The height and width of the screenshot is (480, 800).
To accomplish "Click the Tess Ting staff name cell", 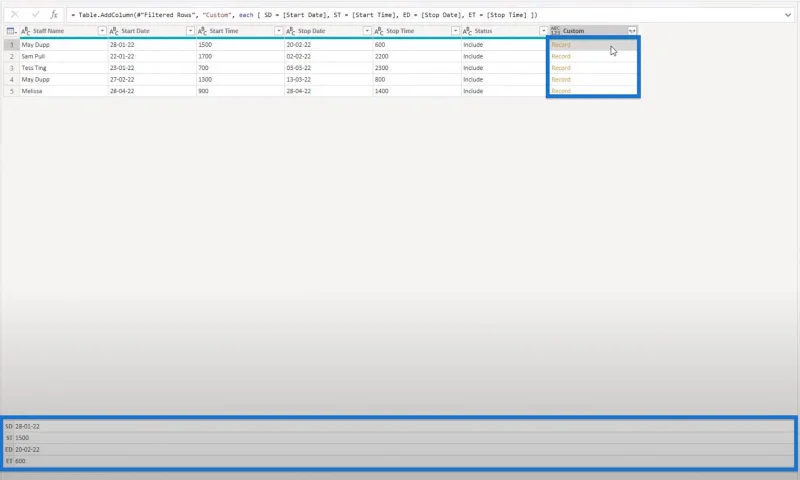I will (63, 68).
